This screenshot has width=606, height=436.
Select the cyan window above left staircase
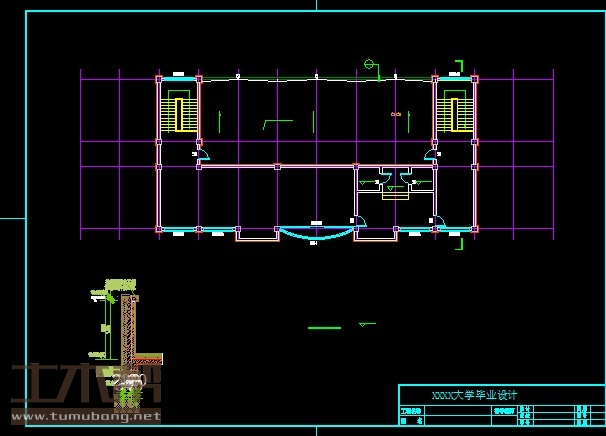[183, 76]
